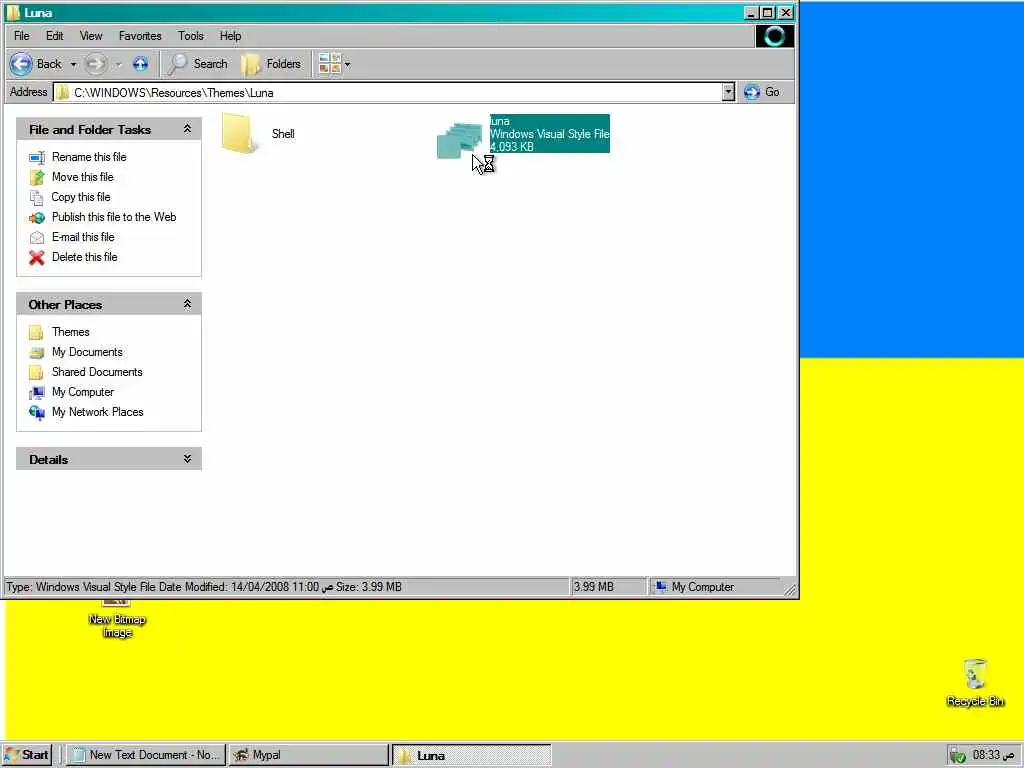The height and width of the screenshot is (768, 1024).
Task: Open the Search pane
Action: [198, 64]
